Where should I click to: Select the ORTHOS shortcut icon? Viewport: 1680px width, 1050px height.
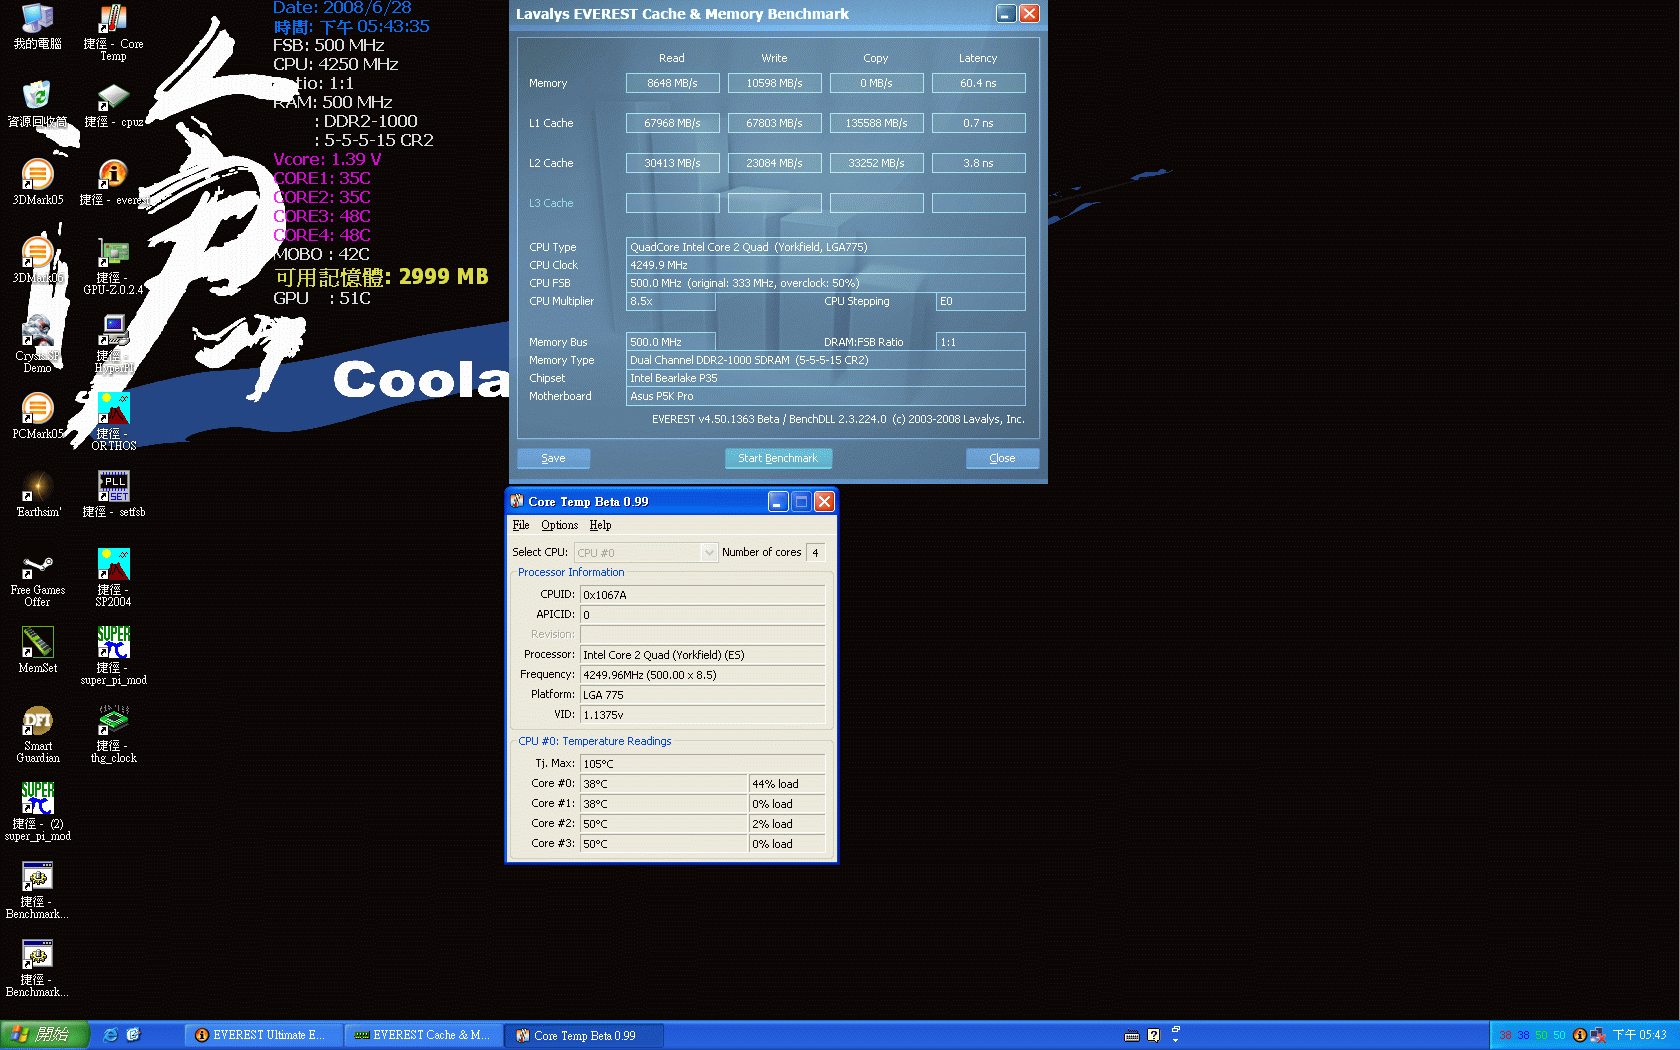[113, 422]
